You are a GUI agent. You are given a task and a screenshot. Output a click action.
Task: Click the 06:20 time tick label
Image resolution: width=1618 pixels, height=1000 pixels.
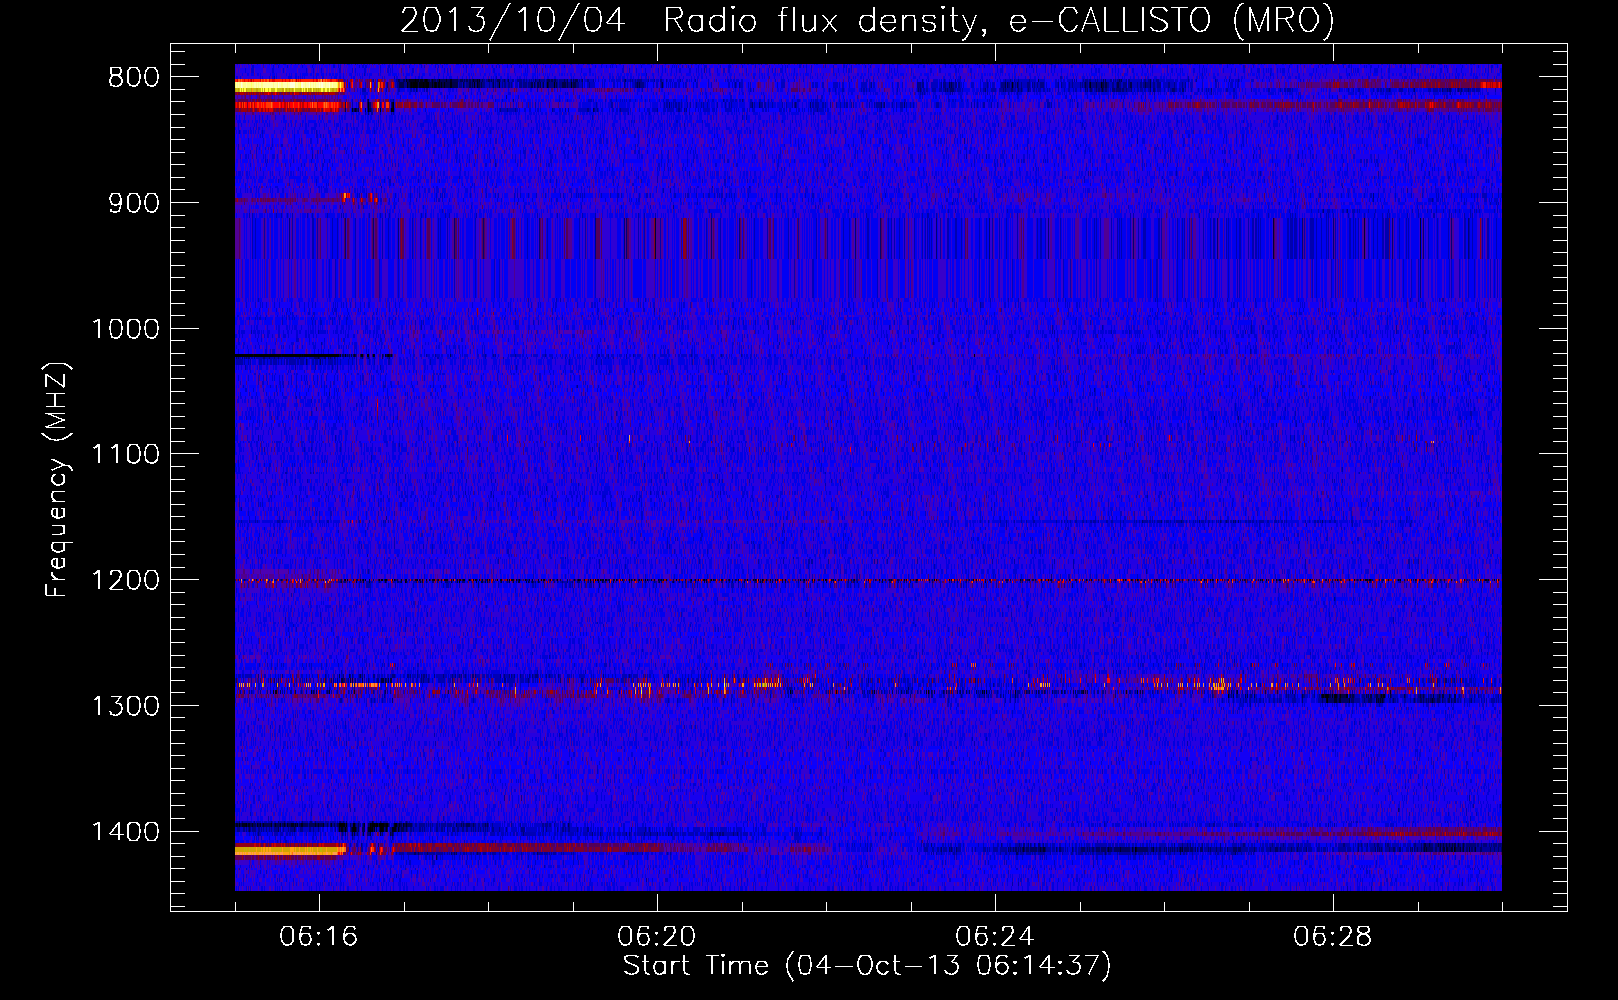point(657,937)
